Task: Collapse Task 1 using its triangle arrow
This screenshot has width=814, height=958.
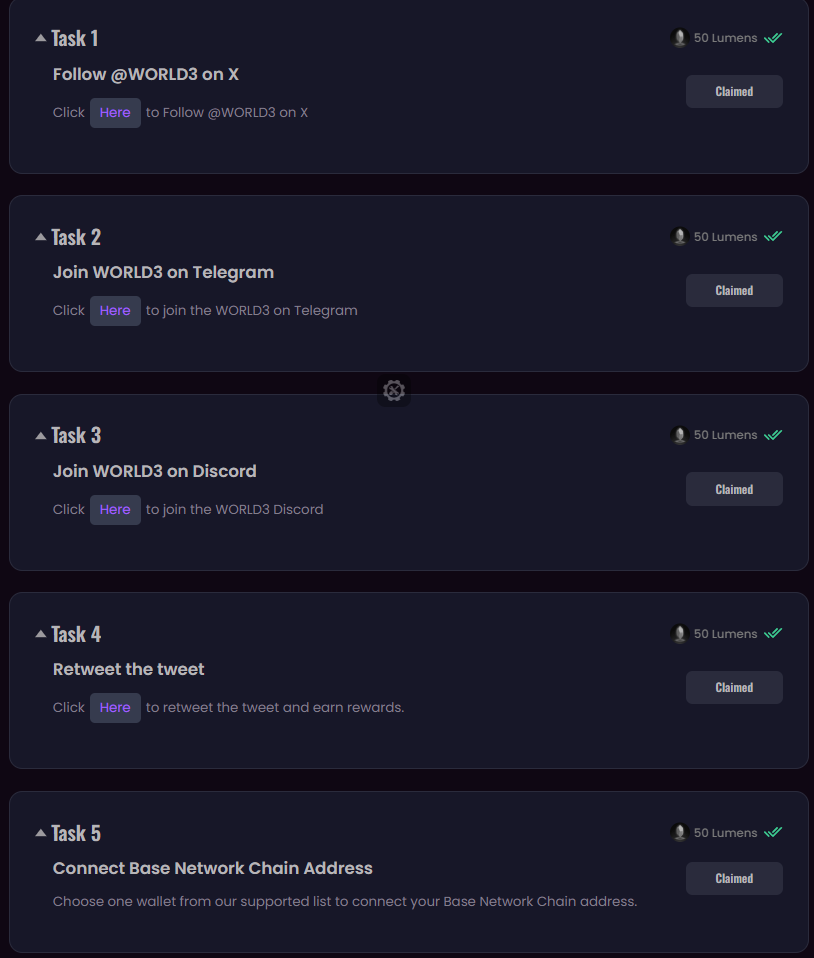Action: pos(40,38)
